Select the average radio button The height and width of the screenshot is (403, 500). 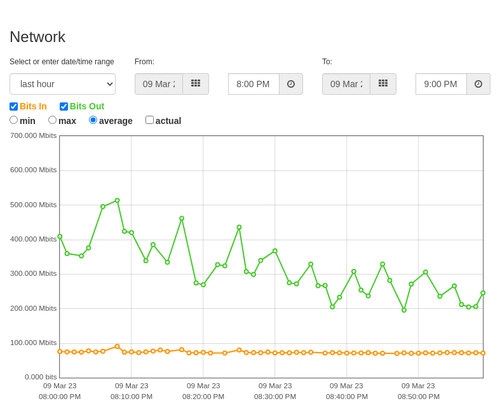93,120
